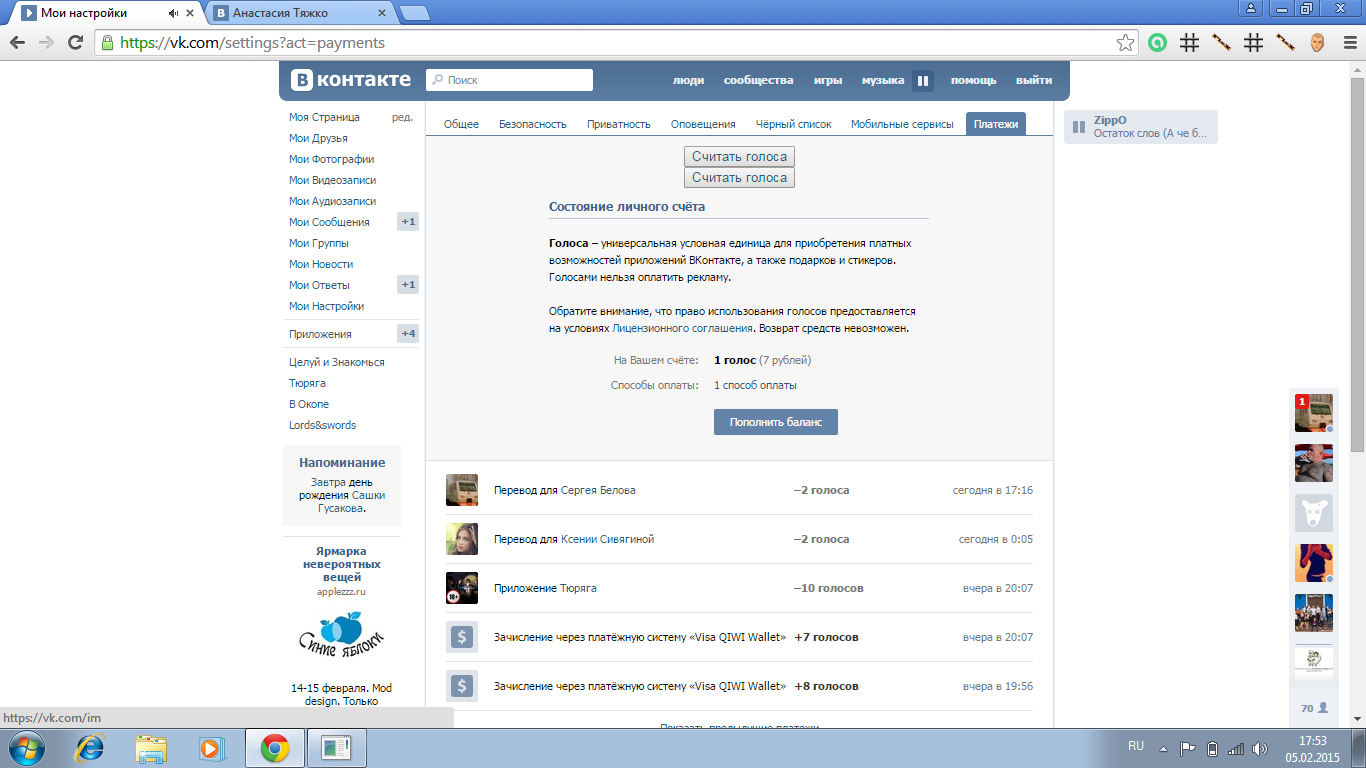This screenshot has width=1366, height=768.
Task: Click the browser back arrow
Action: point(17,43)
